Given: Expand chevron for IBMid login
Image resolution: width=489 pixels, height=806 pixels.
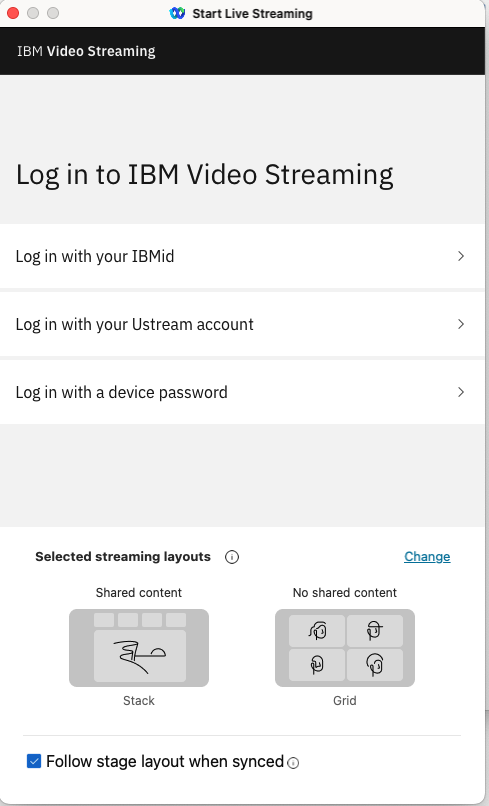Looking at the screenshot, I should (461, 256).
